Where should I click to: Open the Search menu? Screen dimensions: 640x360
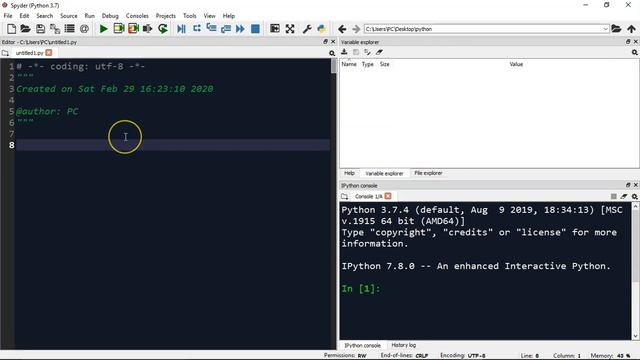[44, 16]
